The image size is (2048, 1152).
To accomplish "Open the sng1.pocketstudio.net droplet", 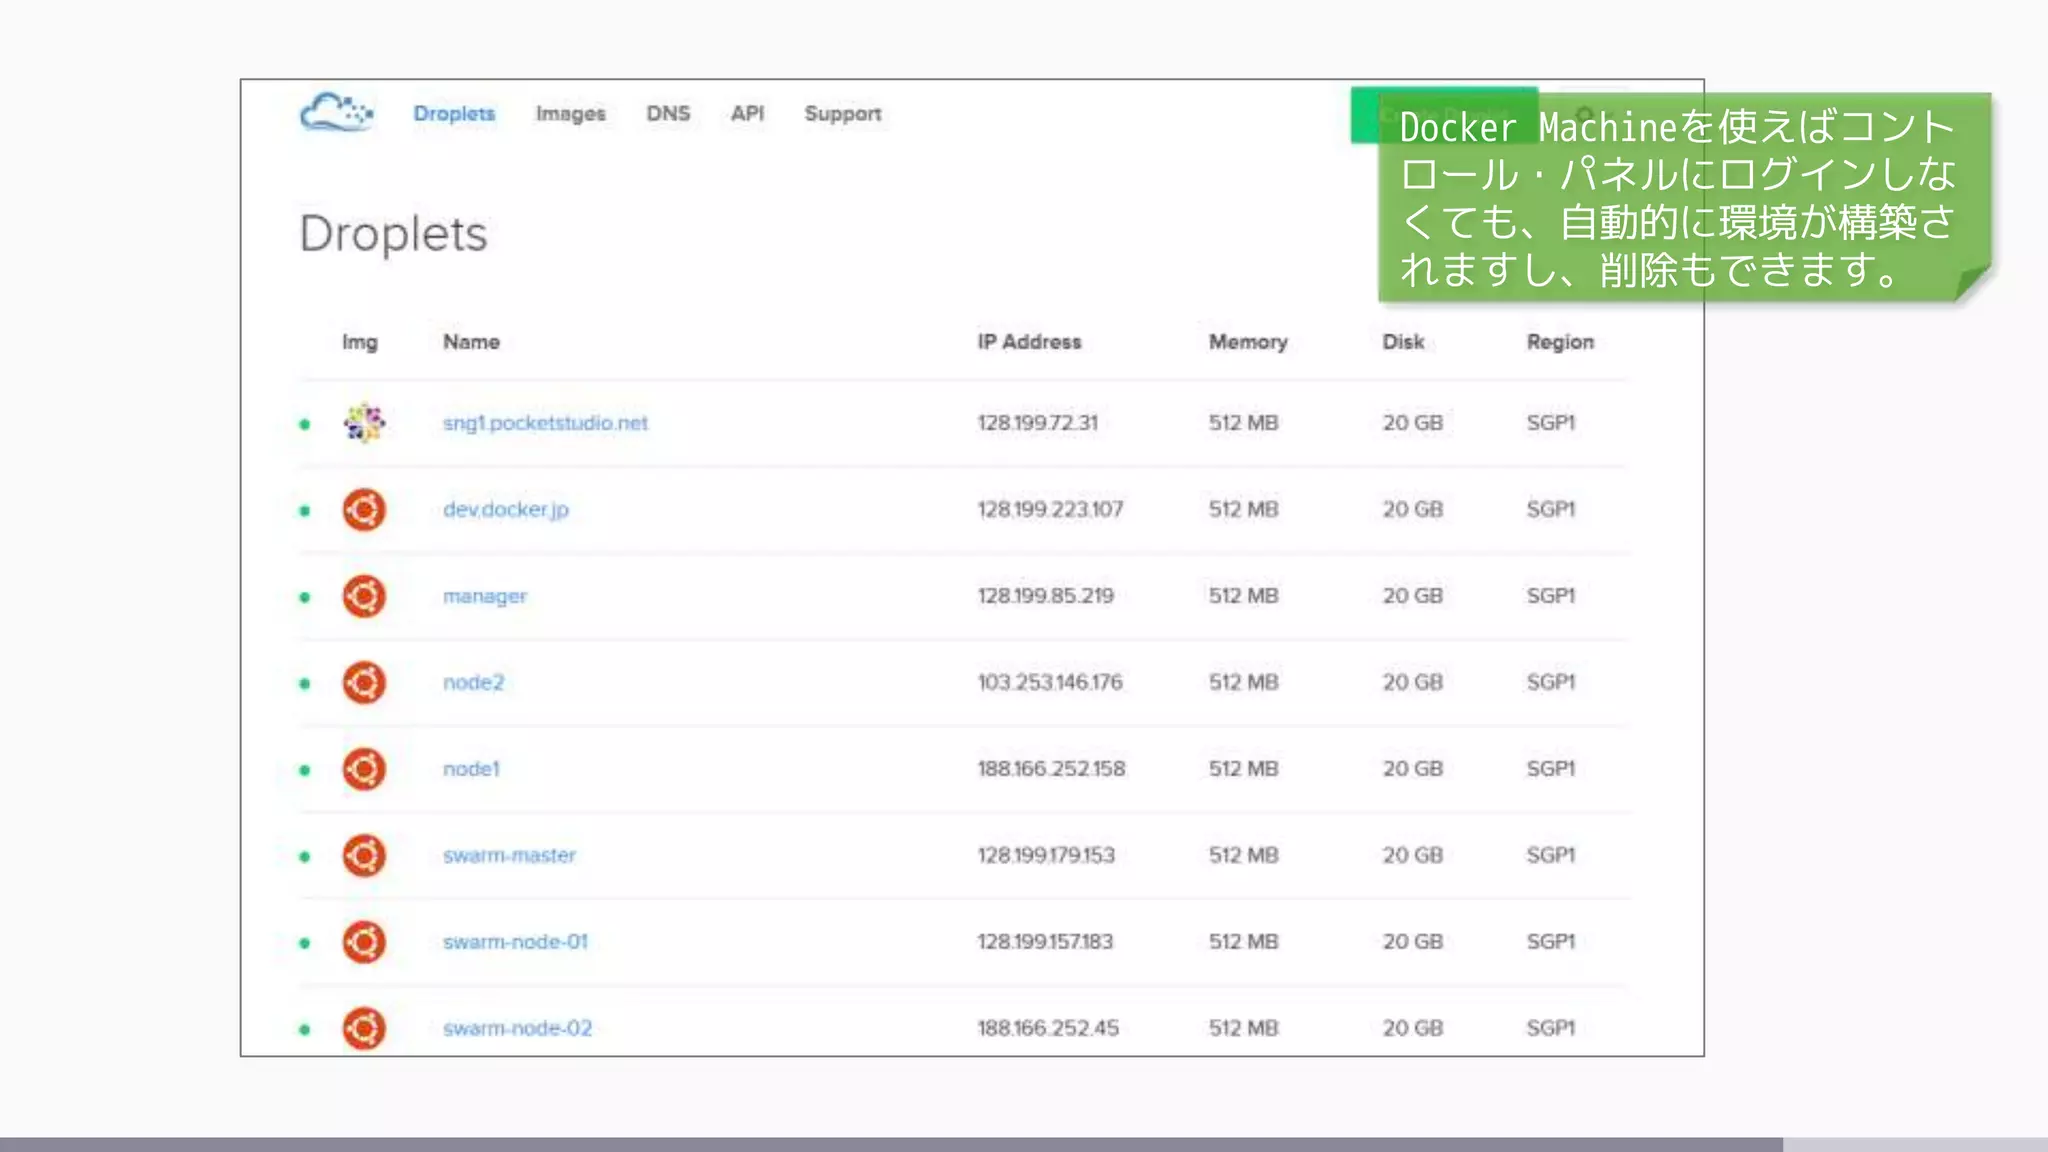I will [x=545, y=423].
